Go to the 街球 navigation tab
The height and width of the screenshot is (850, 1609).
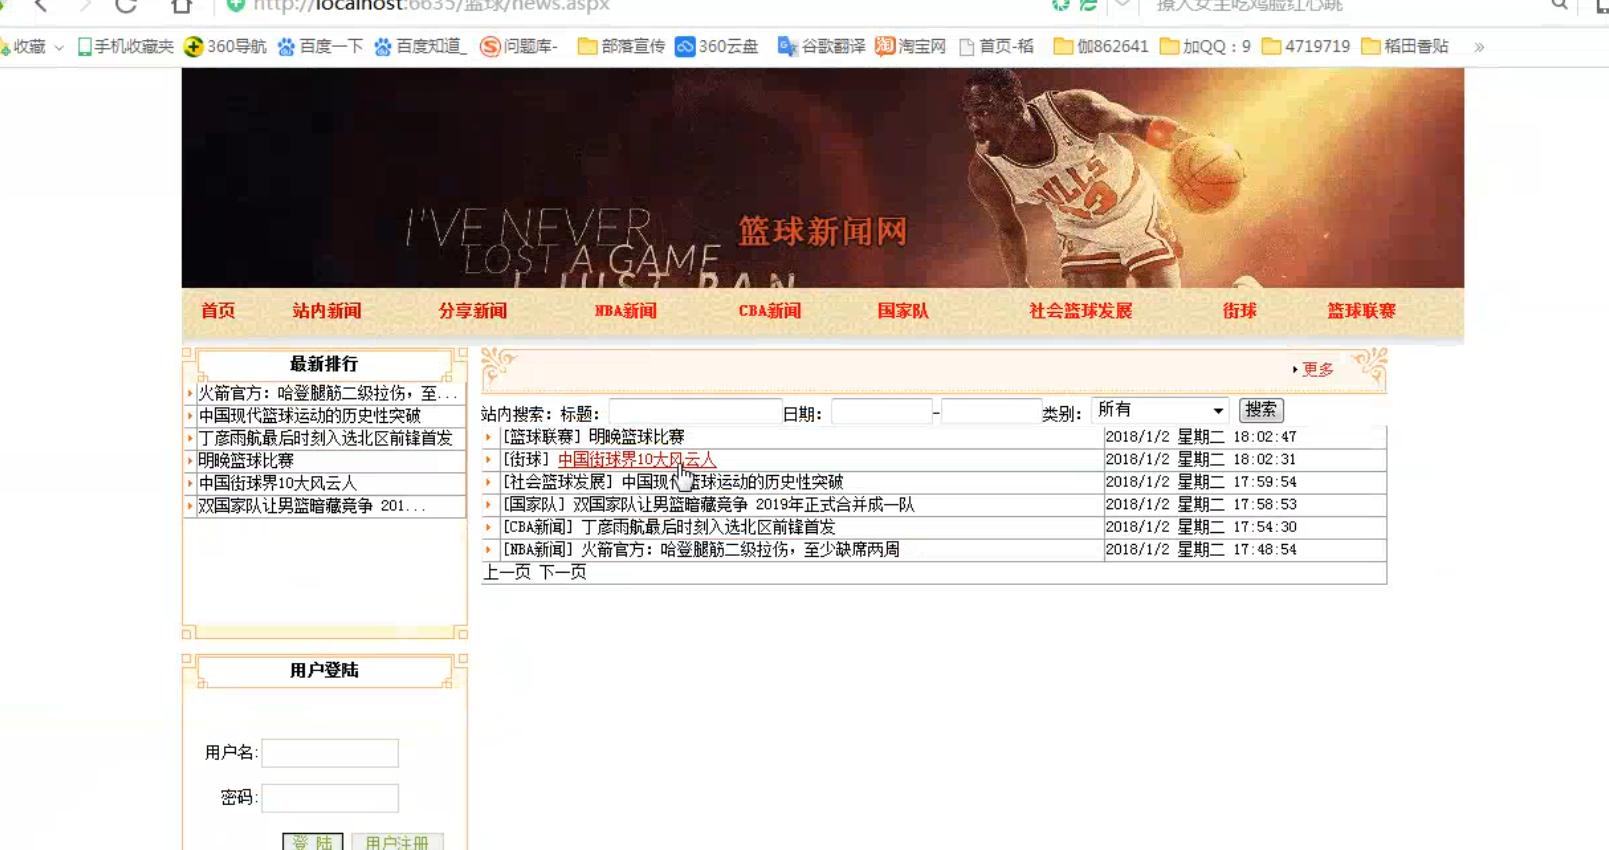coord(1239,311)
